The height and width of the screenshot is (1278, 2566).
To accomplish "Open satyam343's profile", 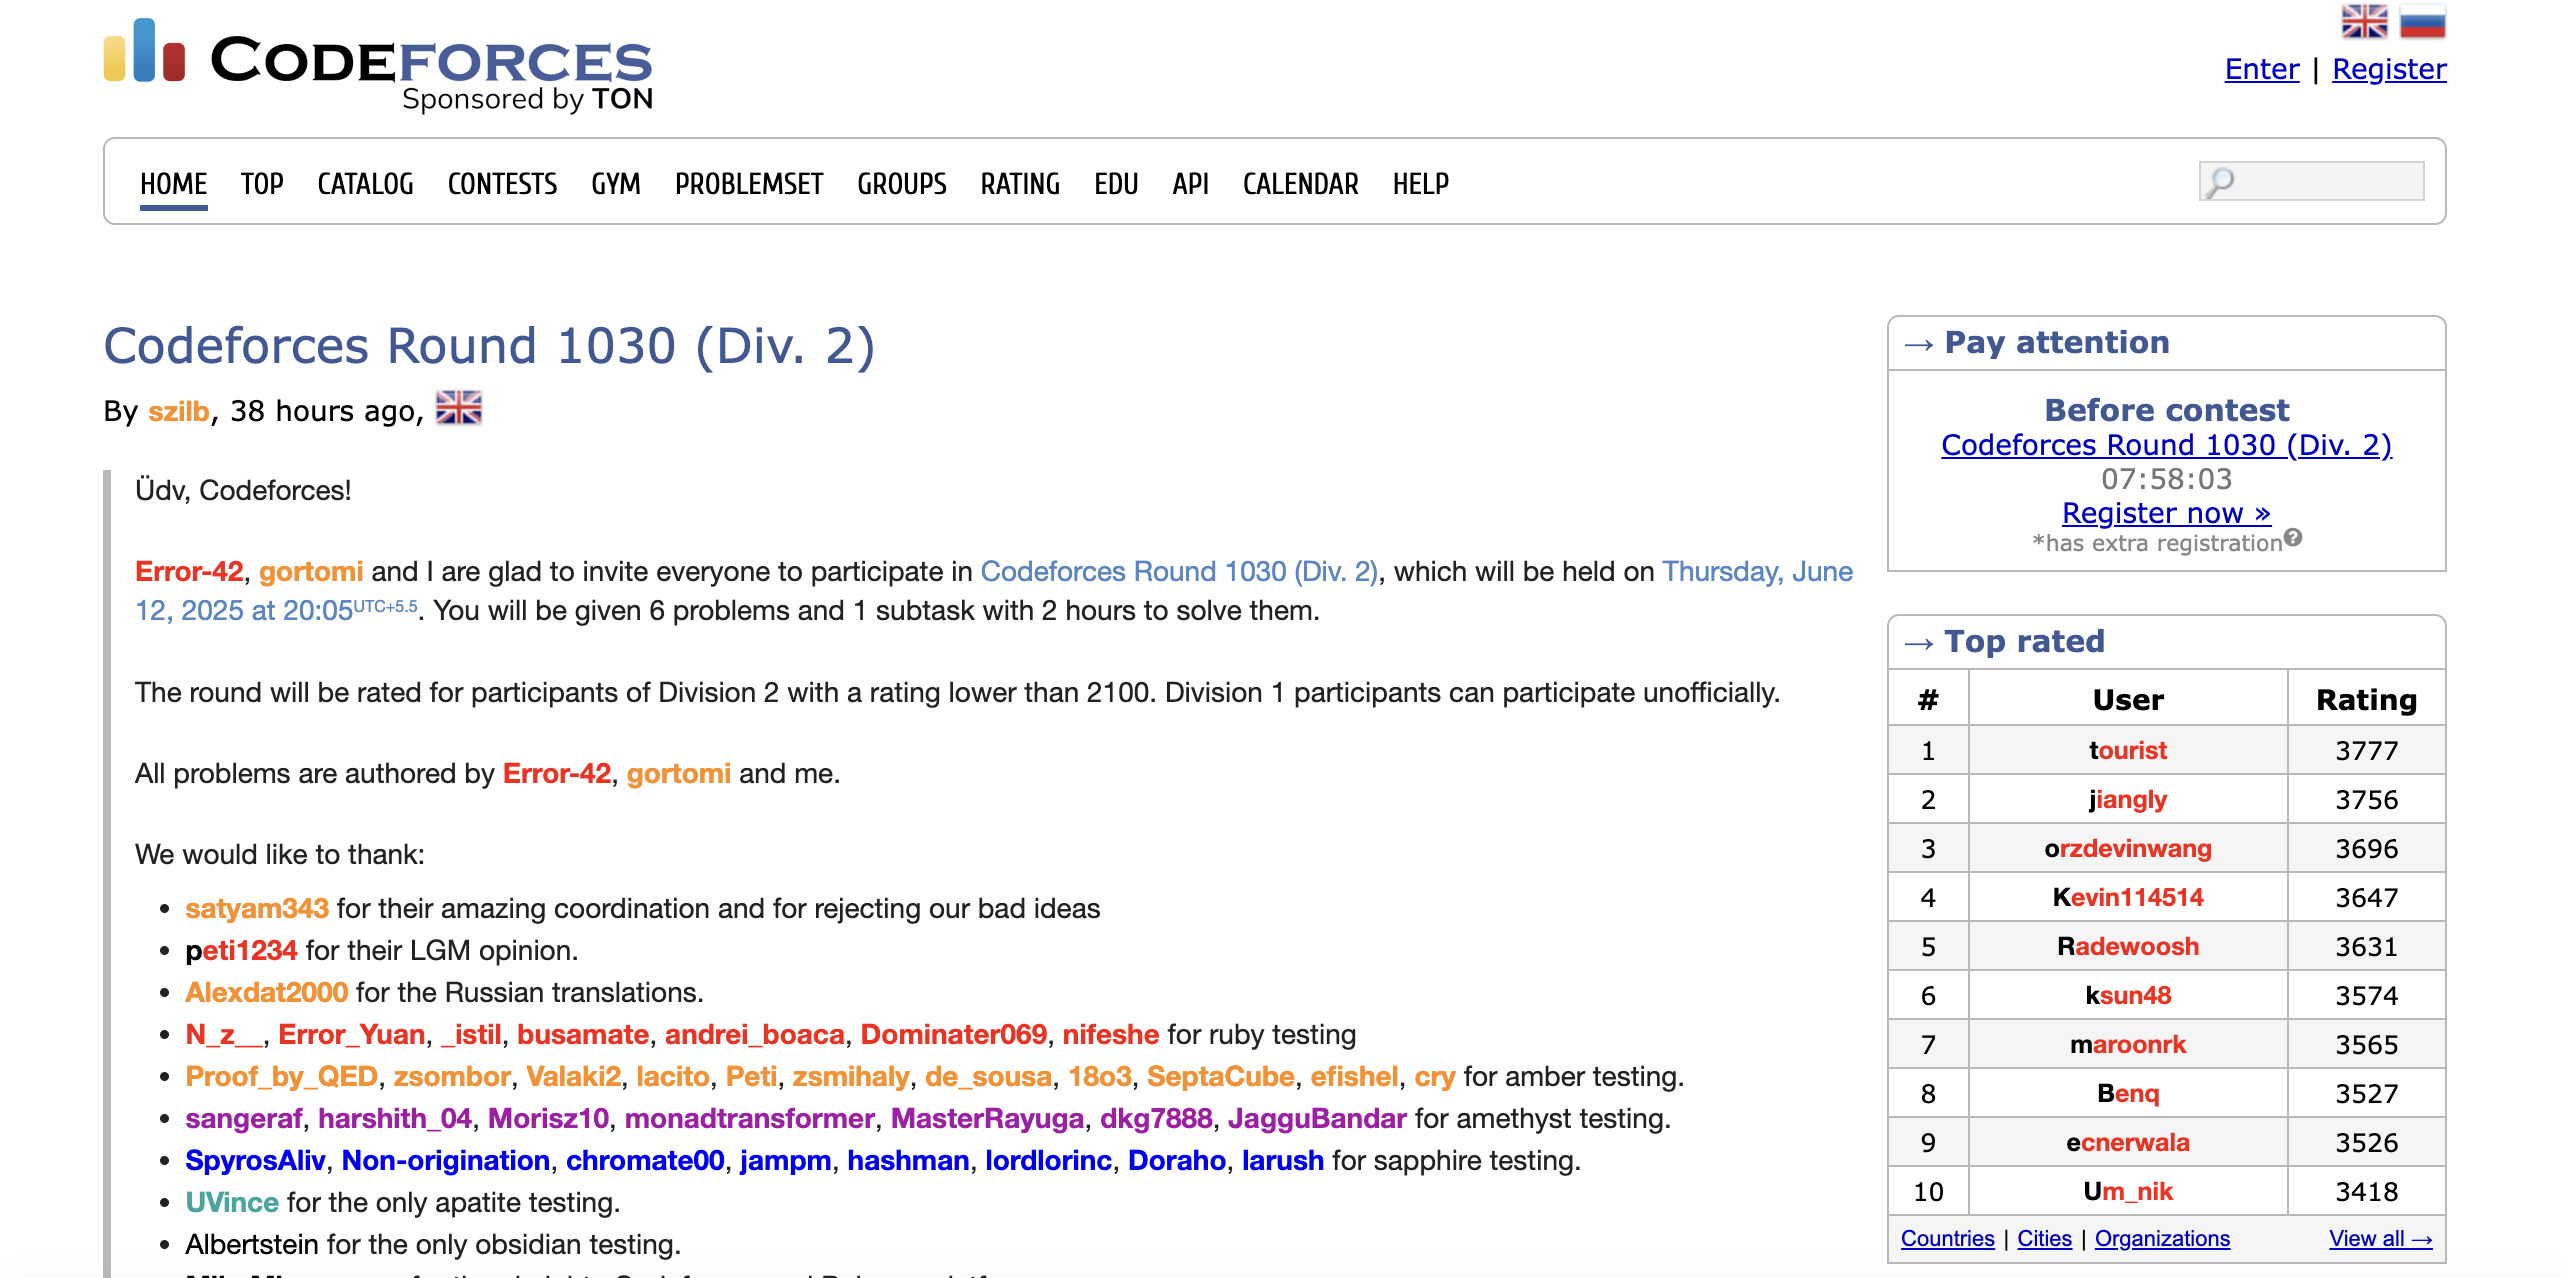I will point(257,908).
